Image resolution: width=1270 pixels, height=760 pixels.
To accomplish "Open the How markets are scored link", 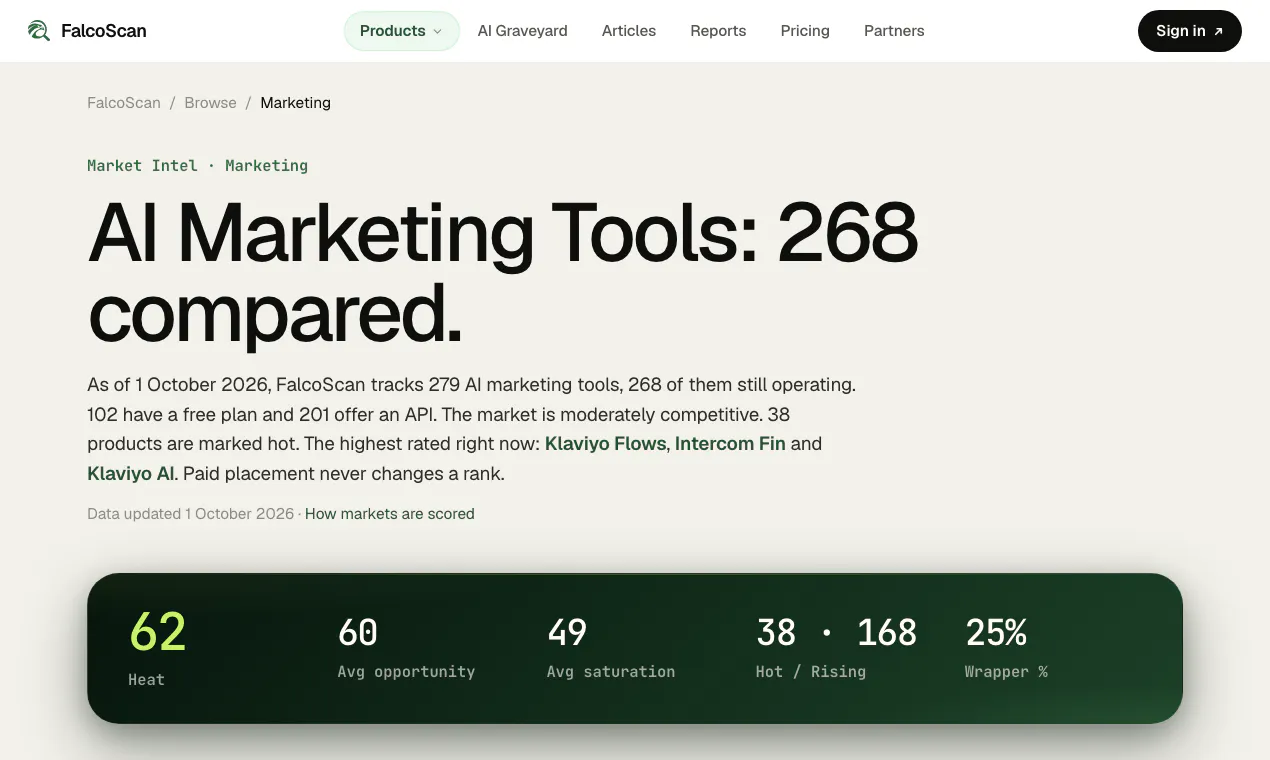I will click(x=390, y=514).
